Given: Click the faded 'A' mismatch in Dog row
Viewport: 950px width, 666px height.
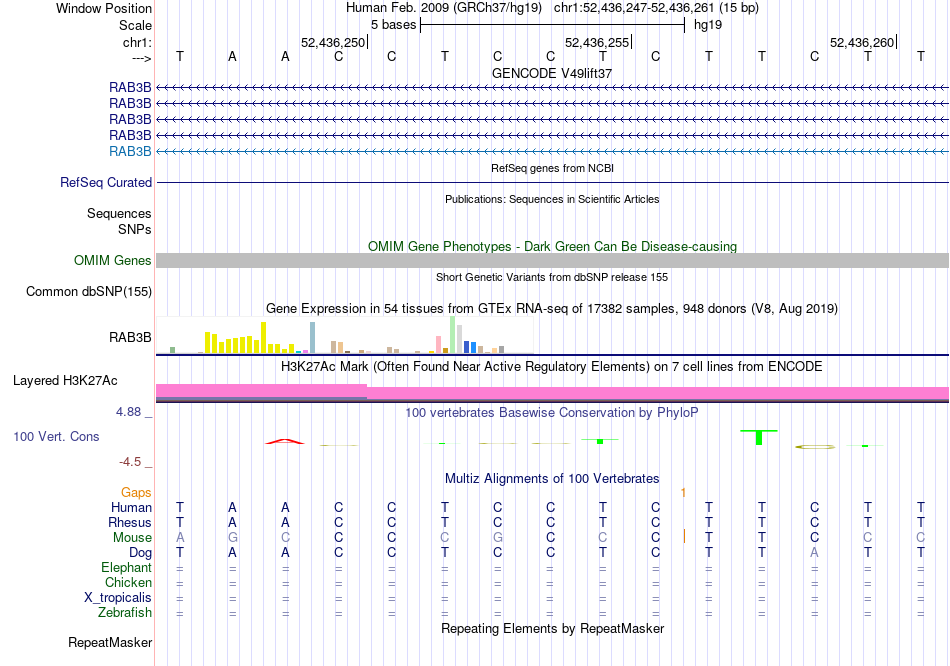Looking at the screenshot, I should (x=814, y=553).
